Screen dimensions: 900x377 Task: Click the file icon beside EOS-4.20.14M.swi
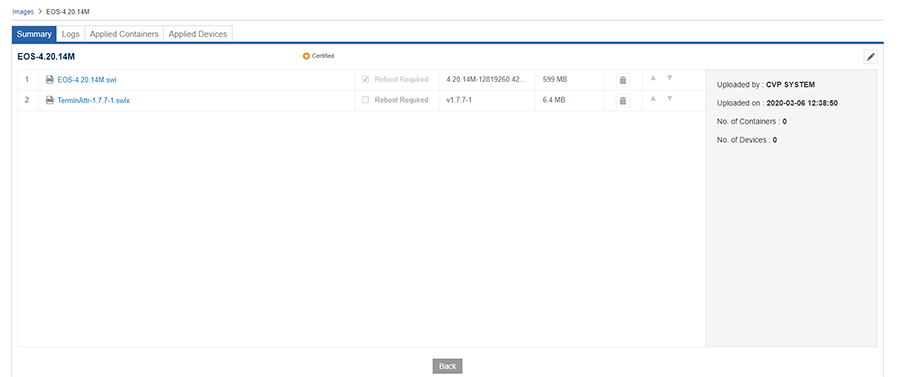(x=50, y=80)
